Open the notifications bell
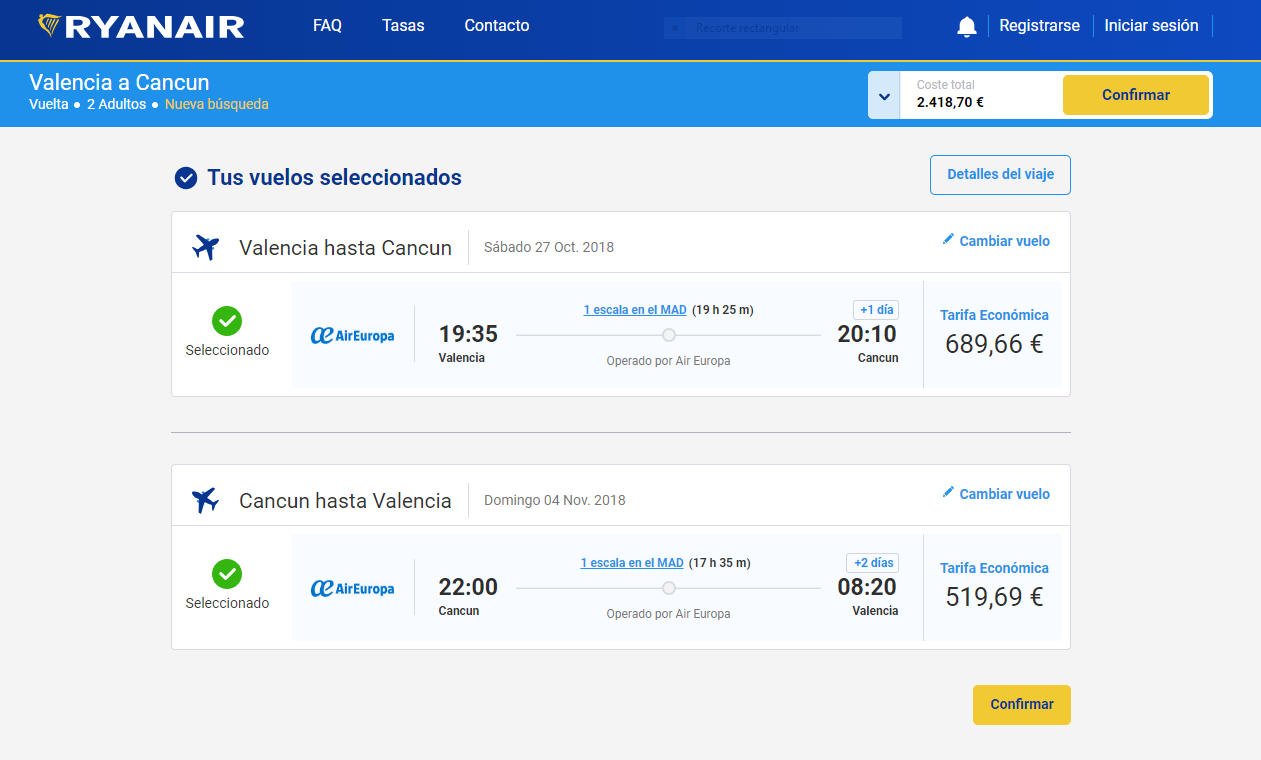The width and height of the screenshot is (1261, 760). (966, 27)
